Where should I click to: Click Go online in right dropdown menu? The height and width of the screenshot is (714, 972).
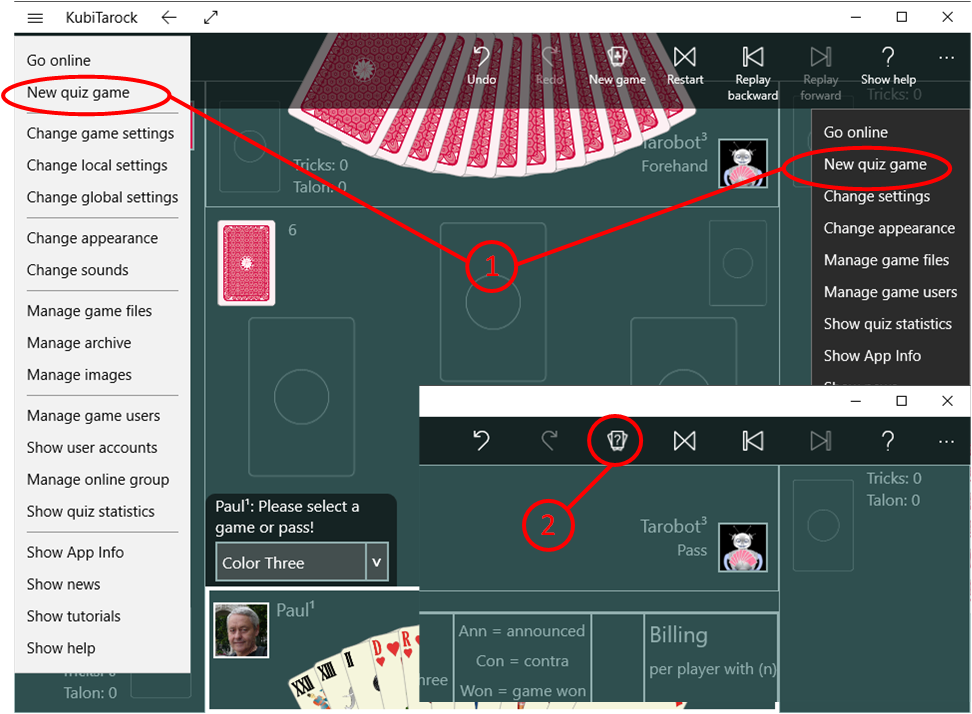coord(855,132)
